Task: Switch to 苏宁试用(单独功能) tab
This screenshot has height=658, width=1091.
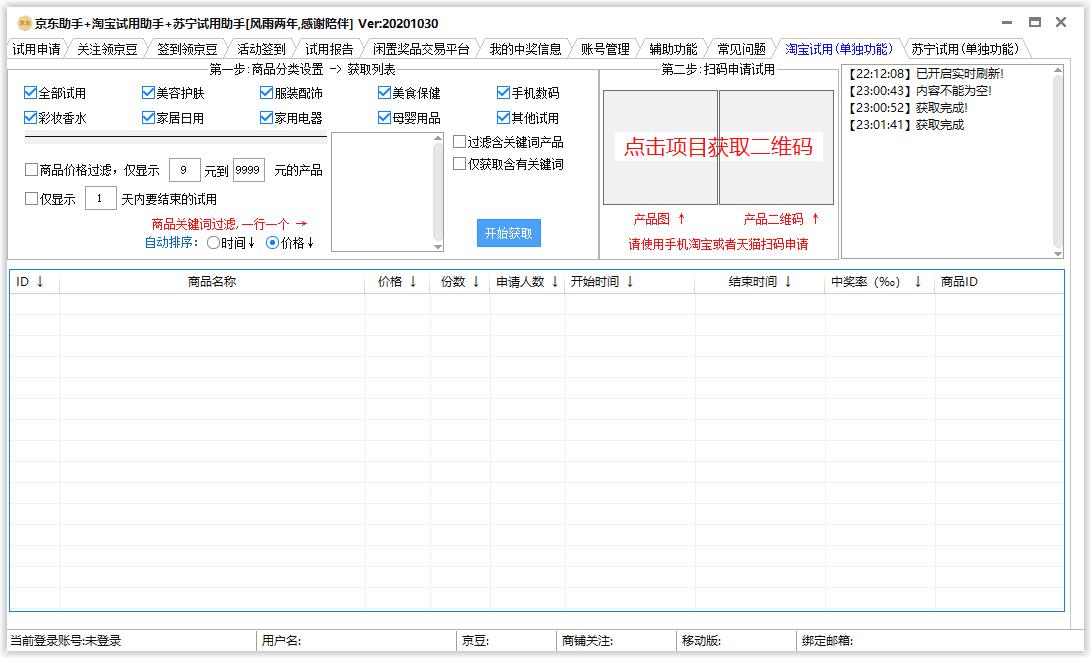Action: 965,49
